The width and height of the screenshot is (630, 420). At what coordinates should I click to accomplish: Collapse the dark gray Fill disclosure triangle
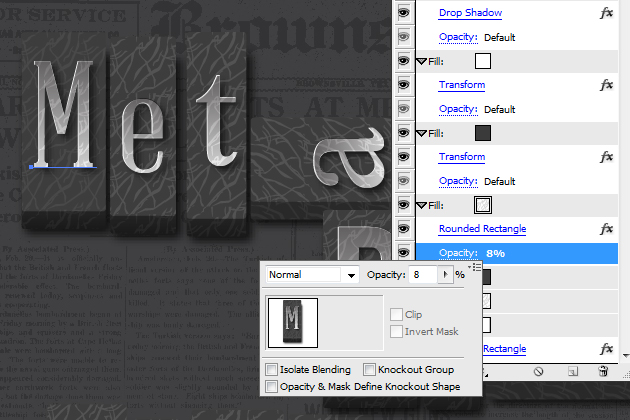421,133
